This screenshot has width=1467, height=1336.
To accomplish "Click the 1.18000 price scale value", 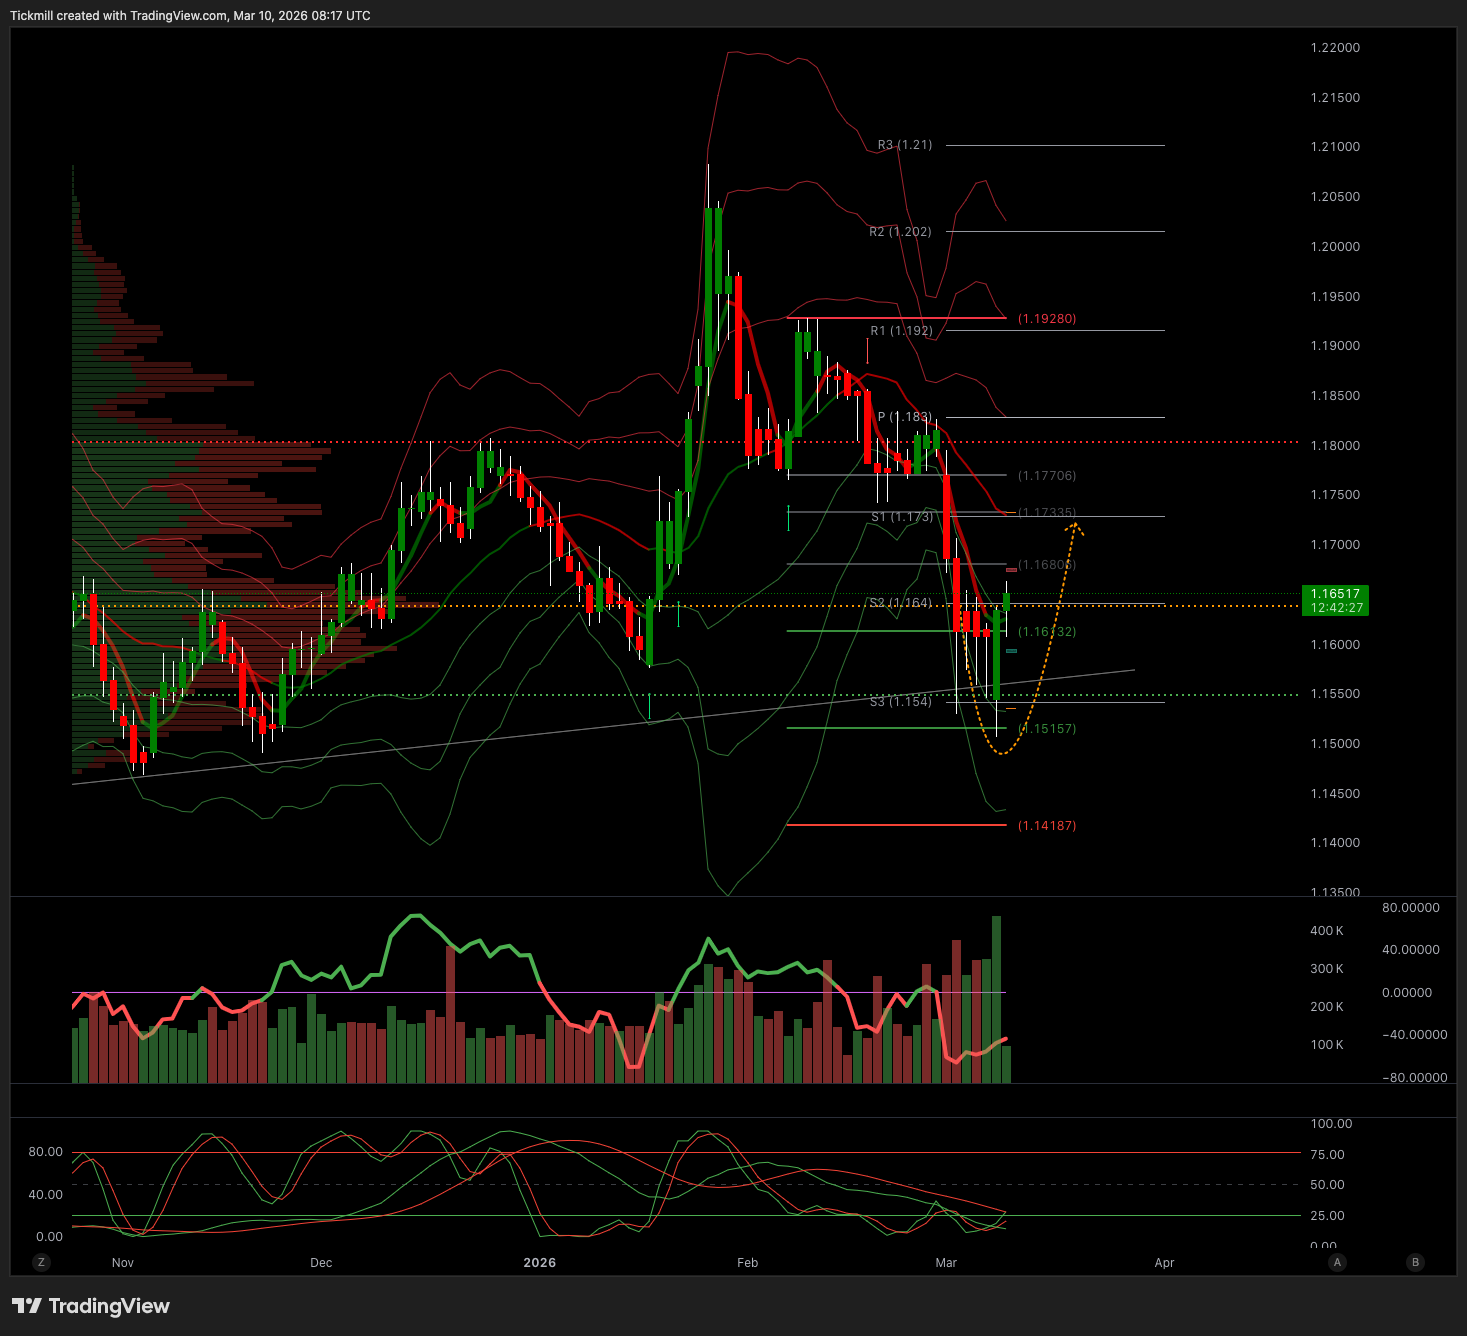I will click(x=1335, y=446).
